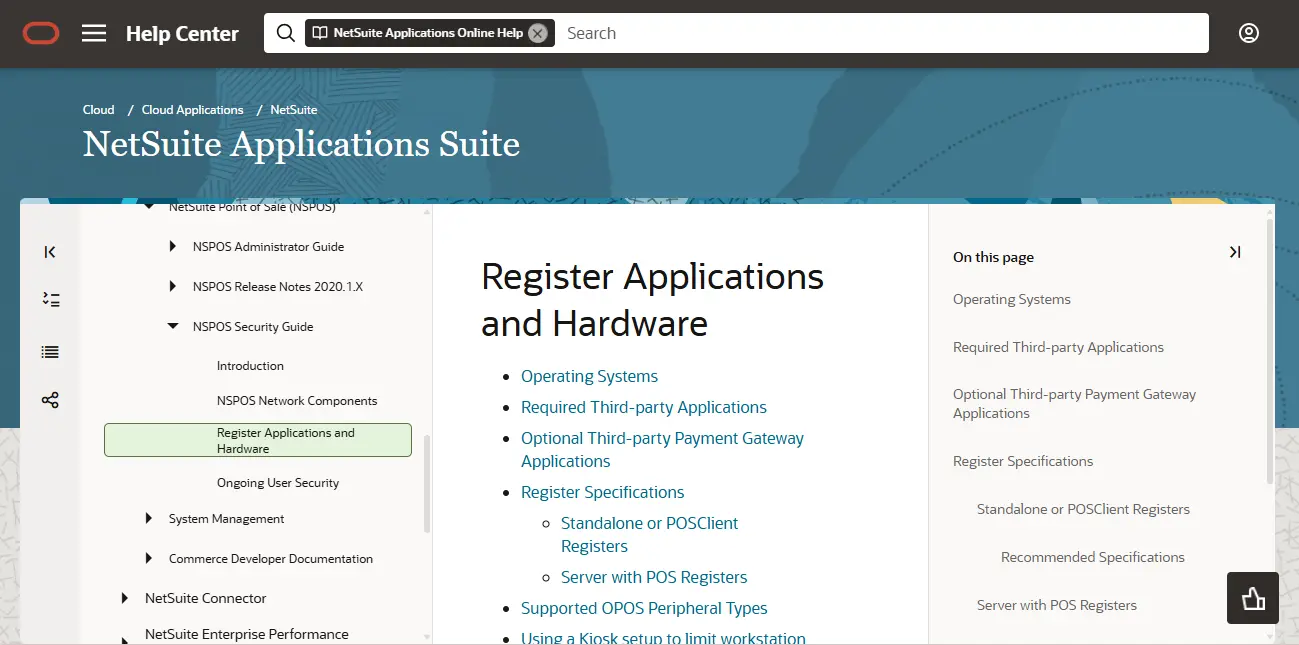Expand the System Management node
Viewport: 1299px width, 645px height.
[149, 519]
